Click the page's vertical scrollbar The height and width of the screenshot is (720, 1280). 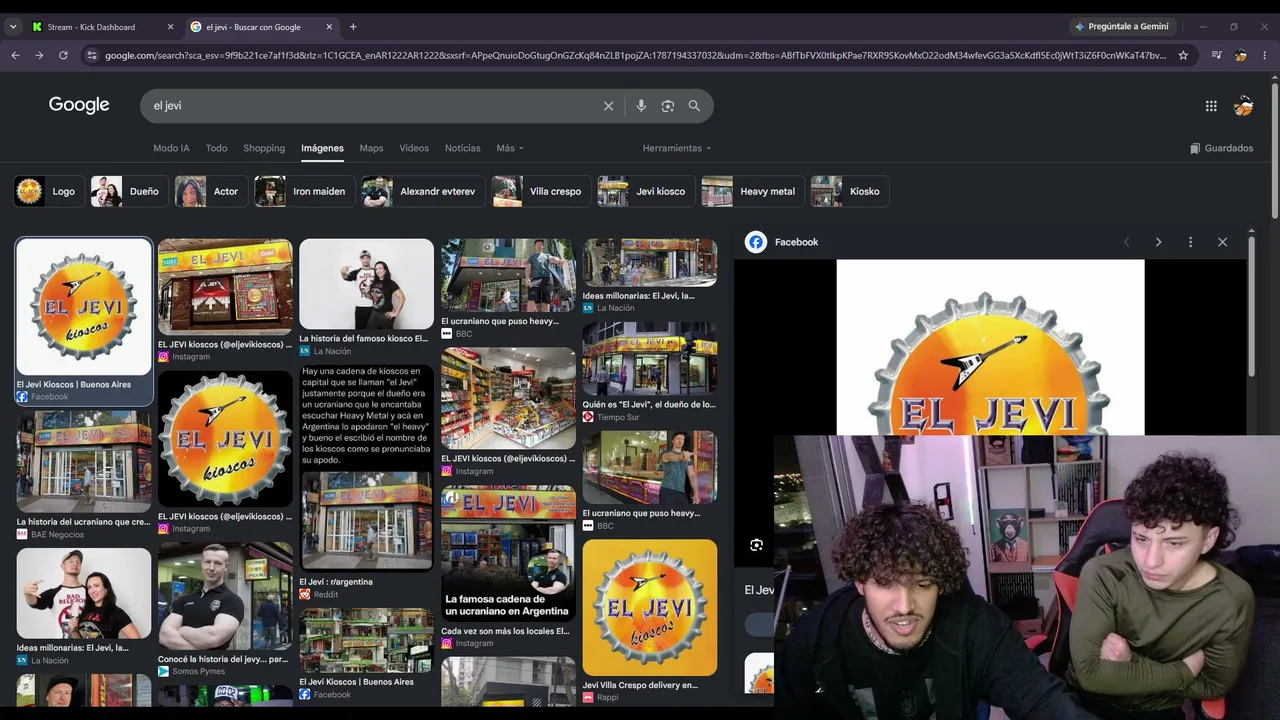pyautogui.click(x=1274, y=150)
